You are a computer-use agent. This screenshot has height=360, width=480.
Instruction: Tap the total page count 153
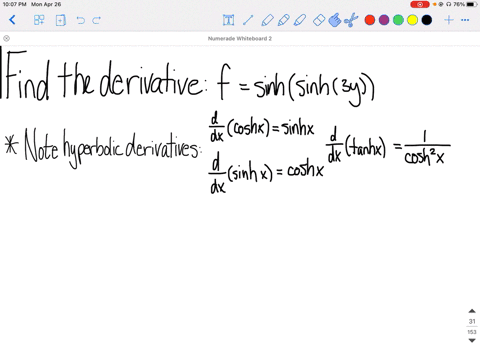(x=472, y=332)
